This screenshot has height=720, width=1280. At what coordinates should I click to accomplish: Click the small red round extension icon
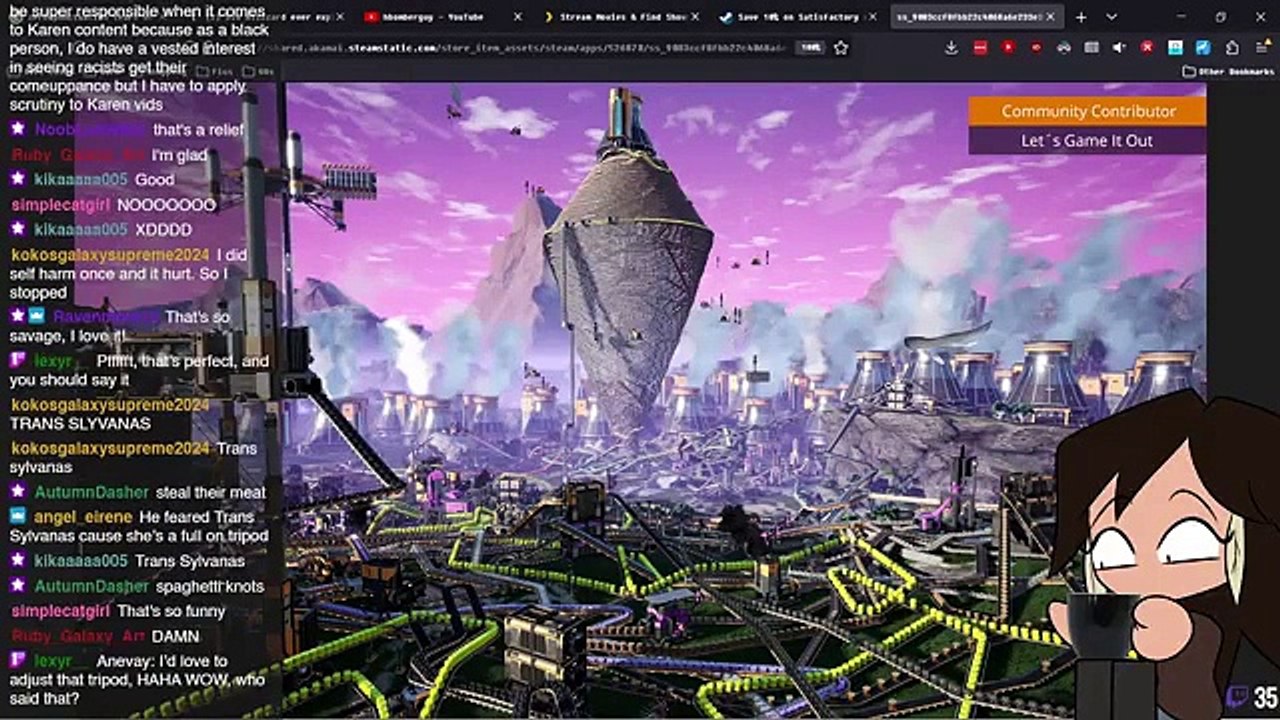pos(1036,47)
